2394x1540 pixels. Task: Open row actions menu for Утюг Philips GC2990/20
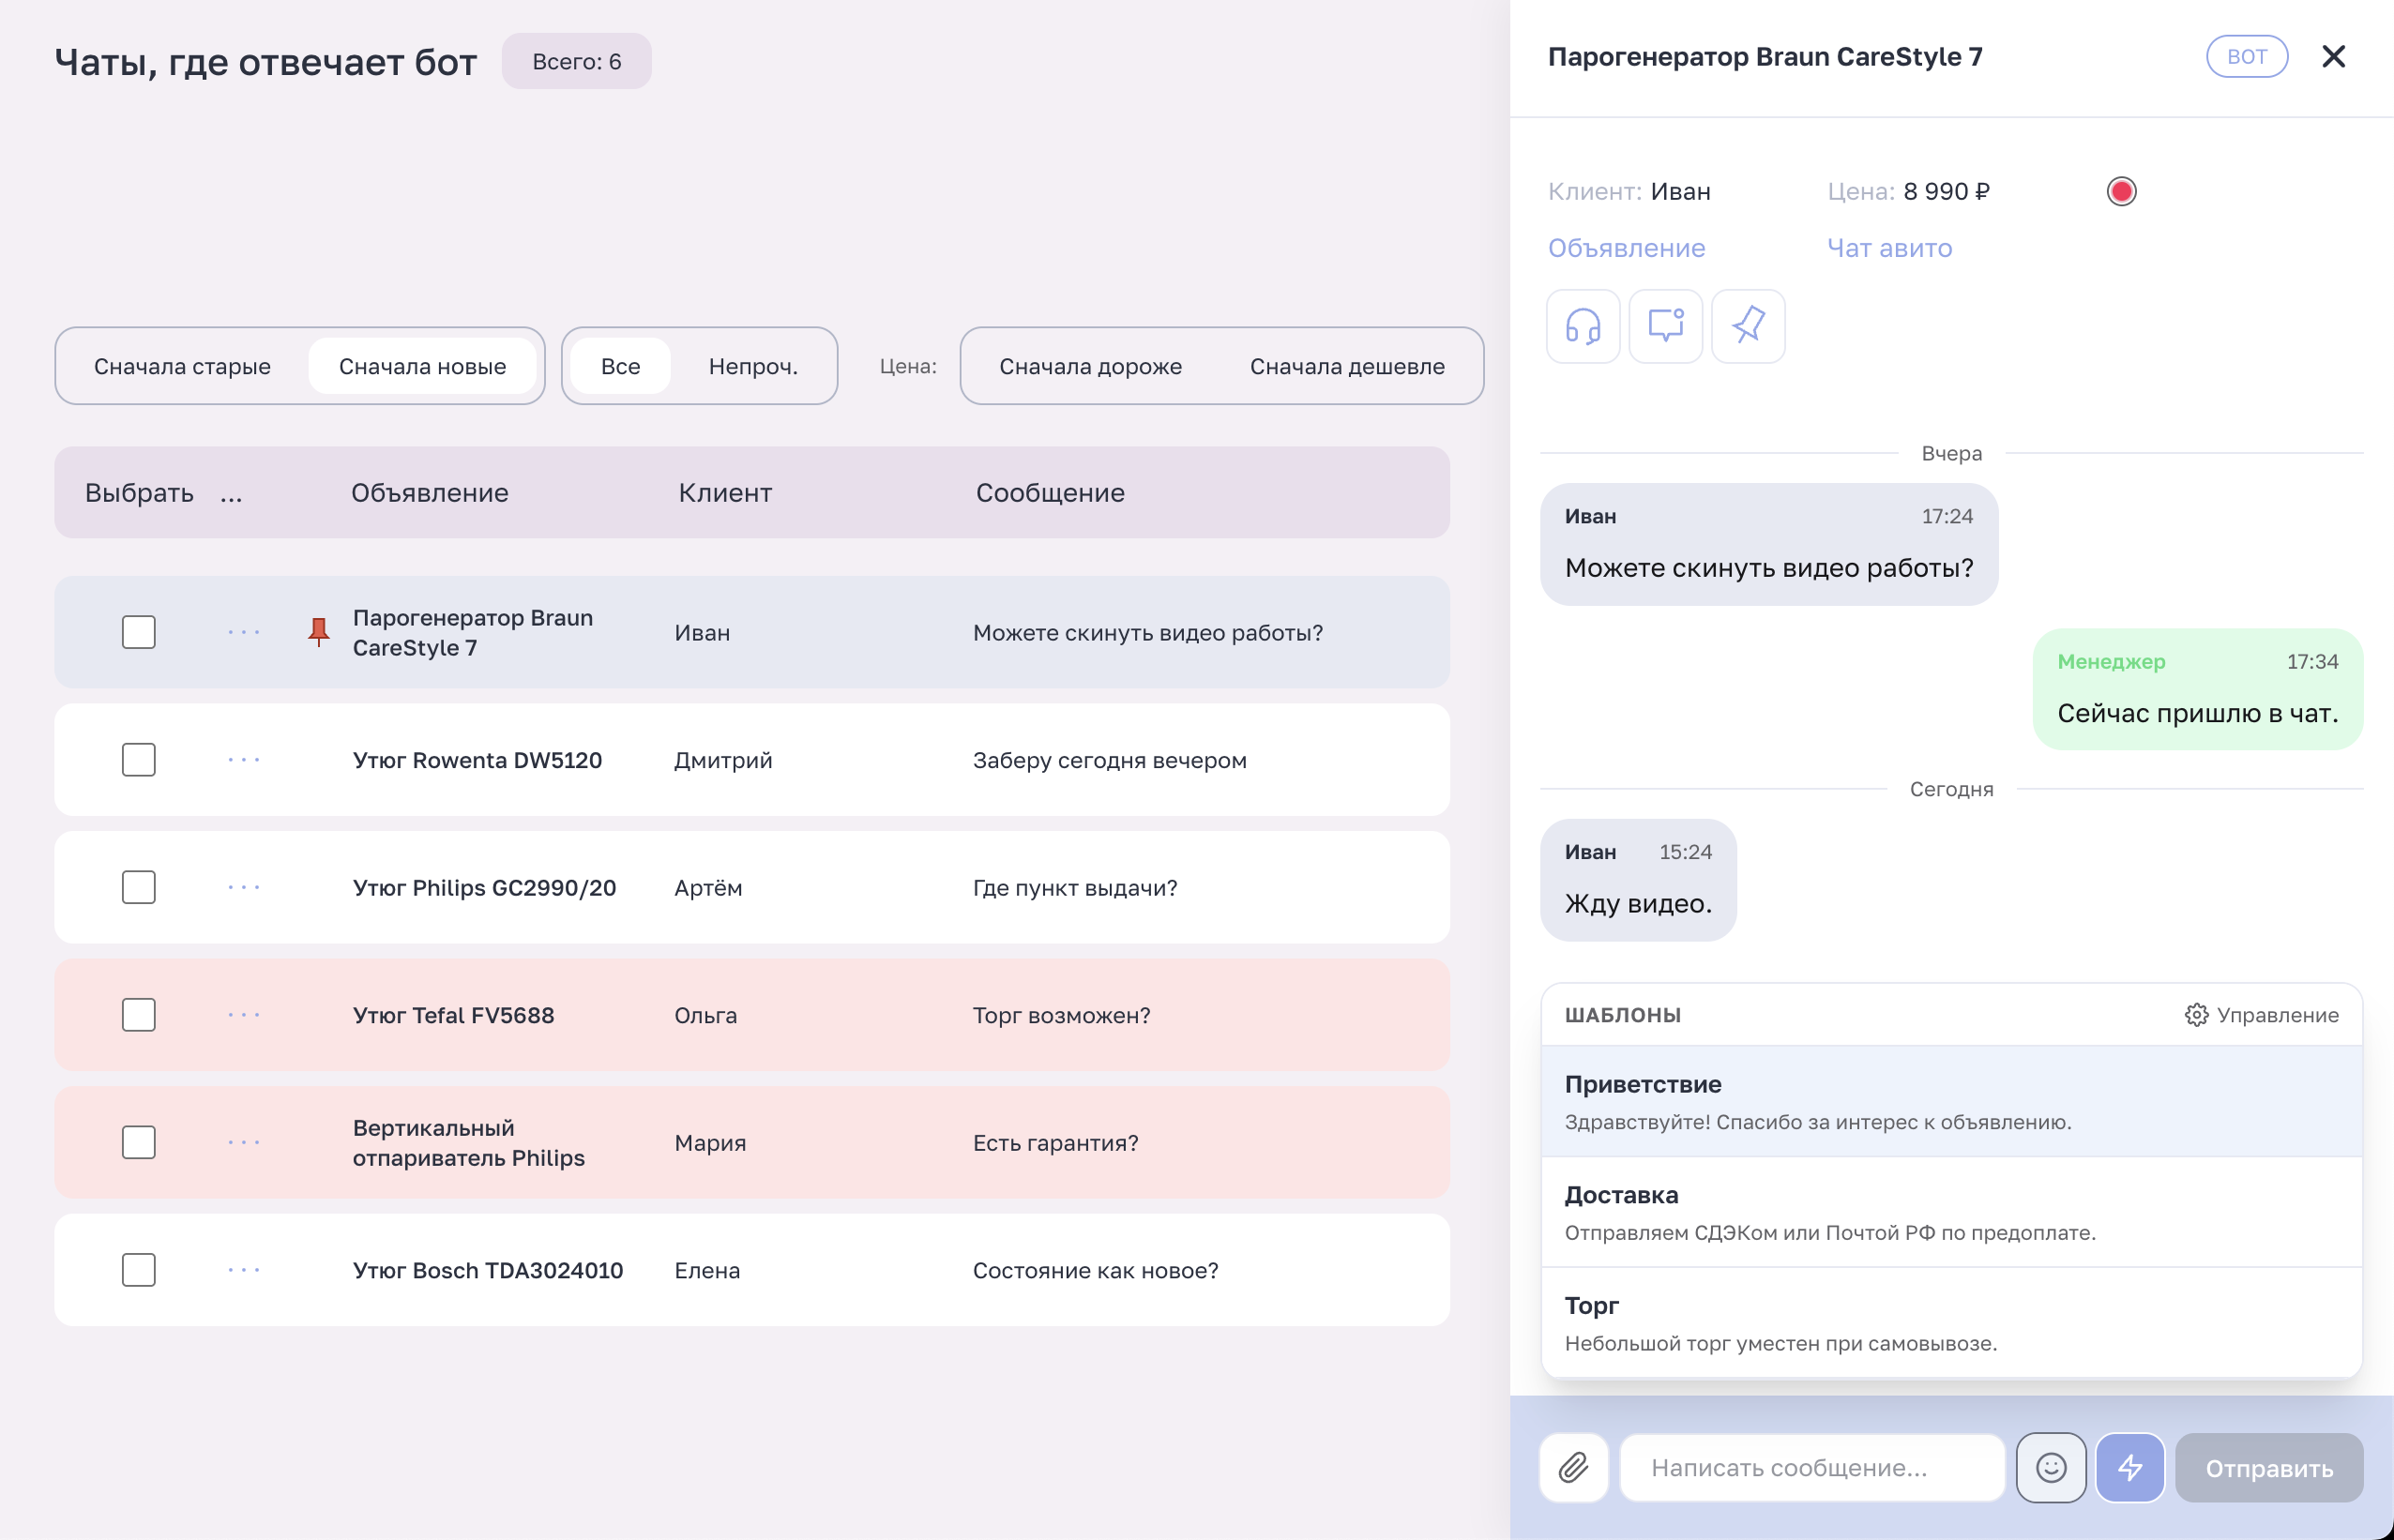coord(243,887)
